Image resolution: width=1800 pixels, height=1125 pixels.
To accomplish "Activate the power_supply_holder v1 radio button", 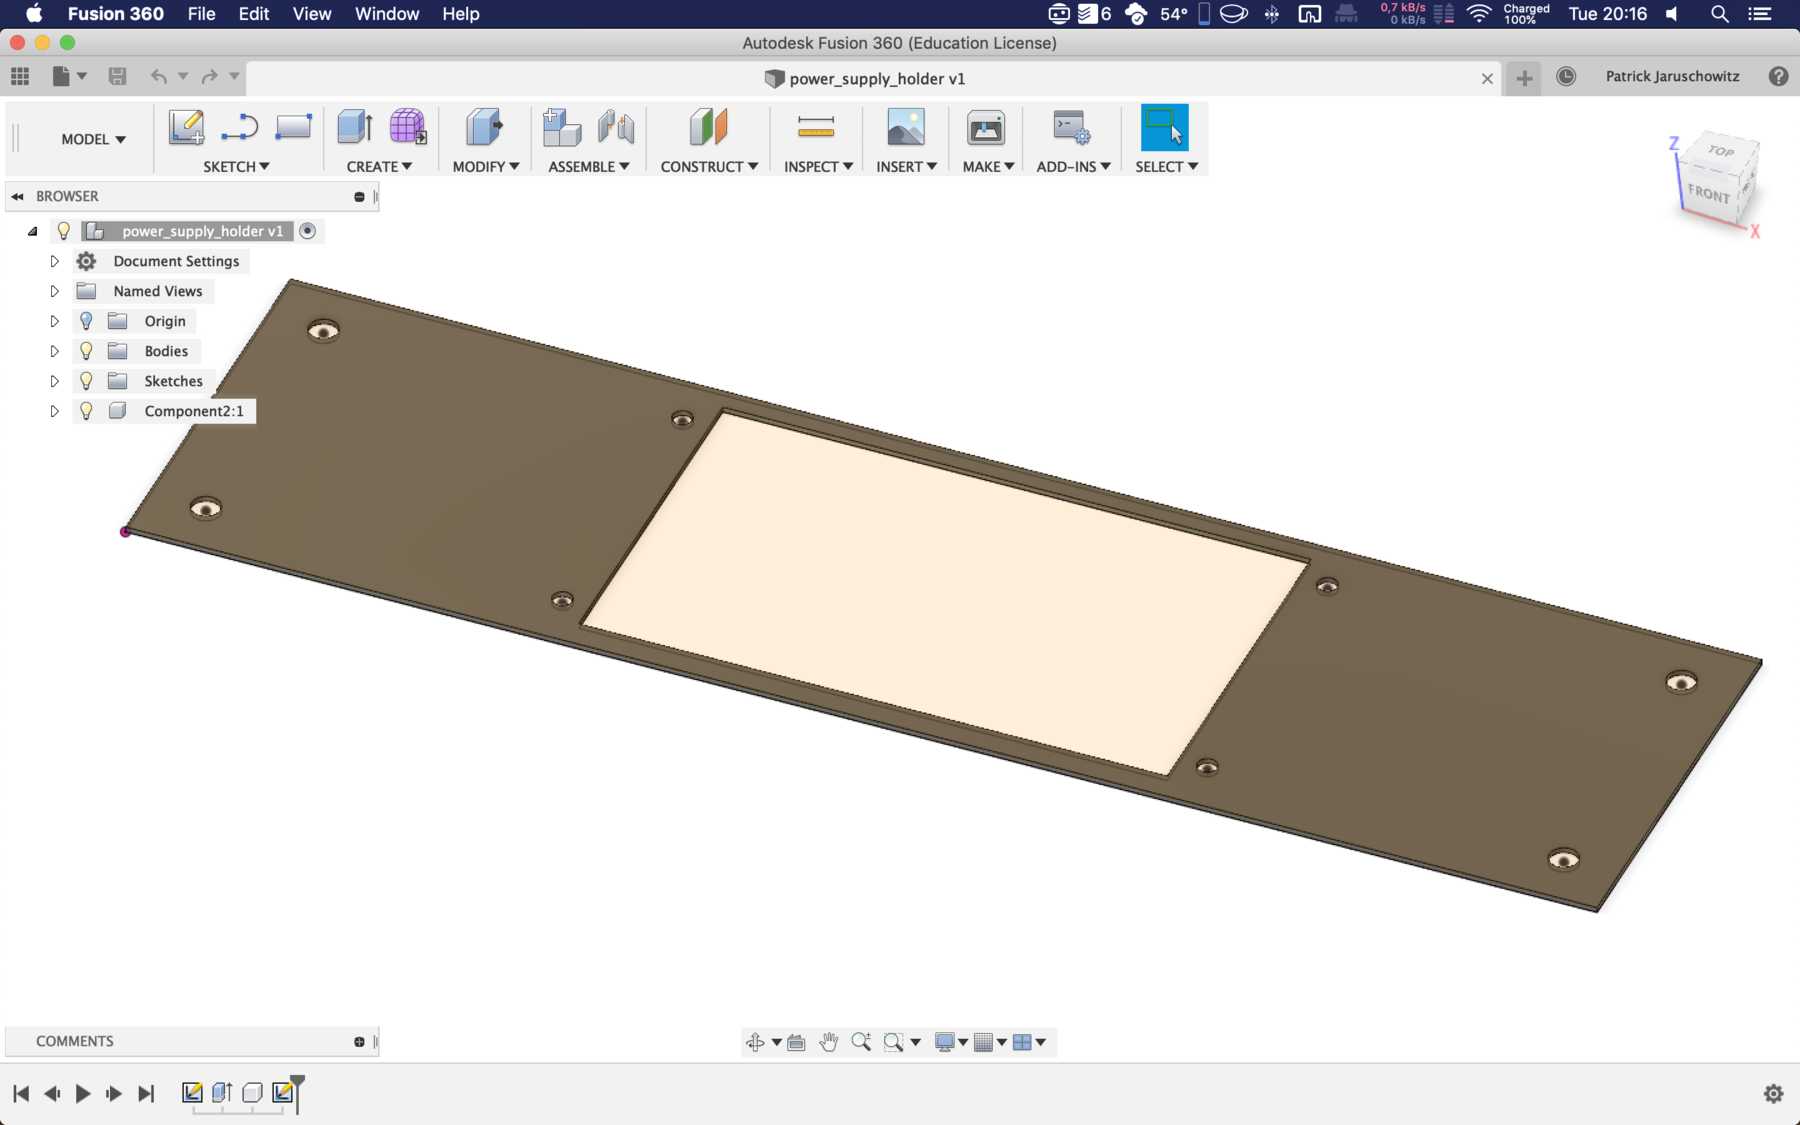I will point(308,231).
